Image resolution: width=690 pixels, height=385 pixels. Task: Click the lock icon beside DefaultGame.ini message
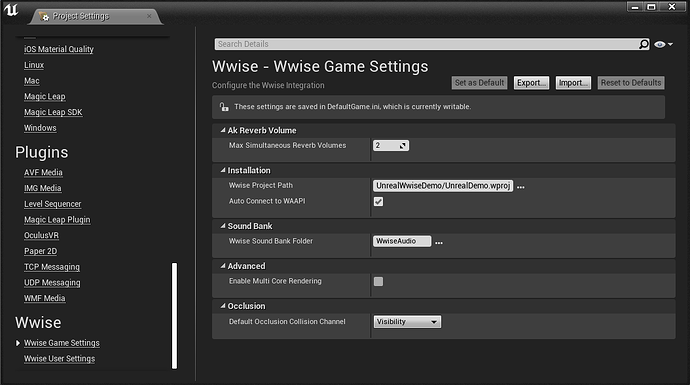tap(224, 107)
